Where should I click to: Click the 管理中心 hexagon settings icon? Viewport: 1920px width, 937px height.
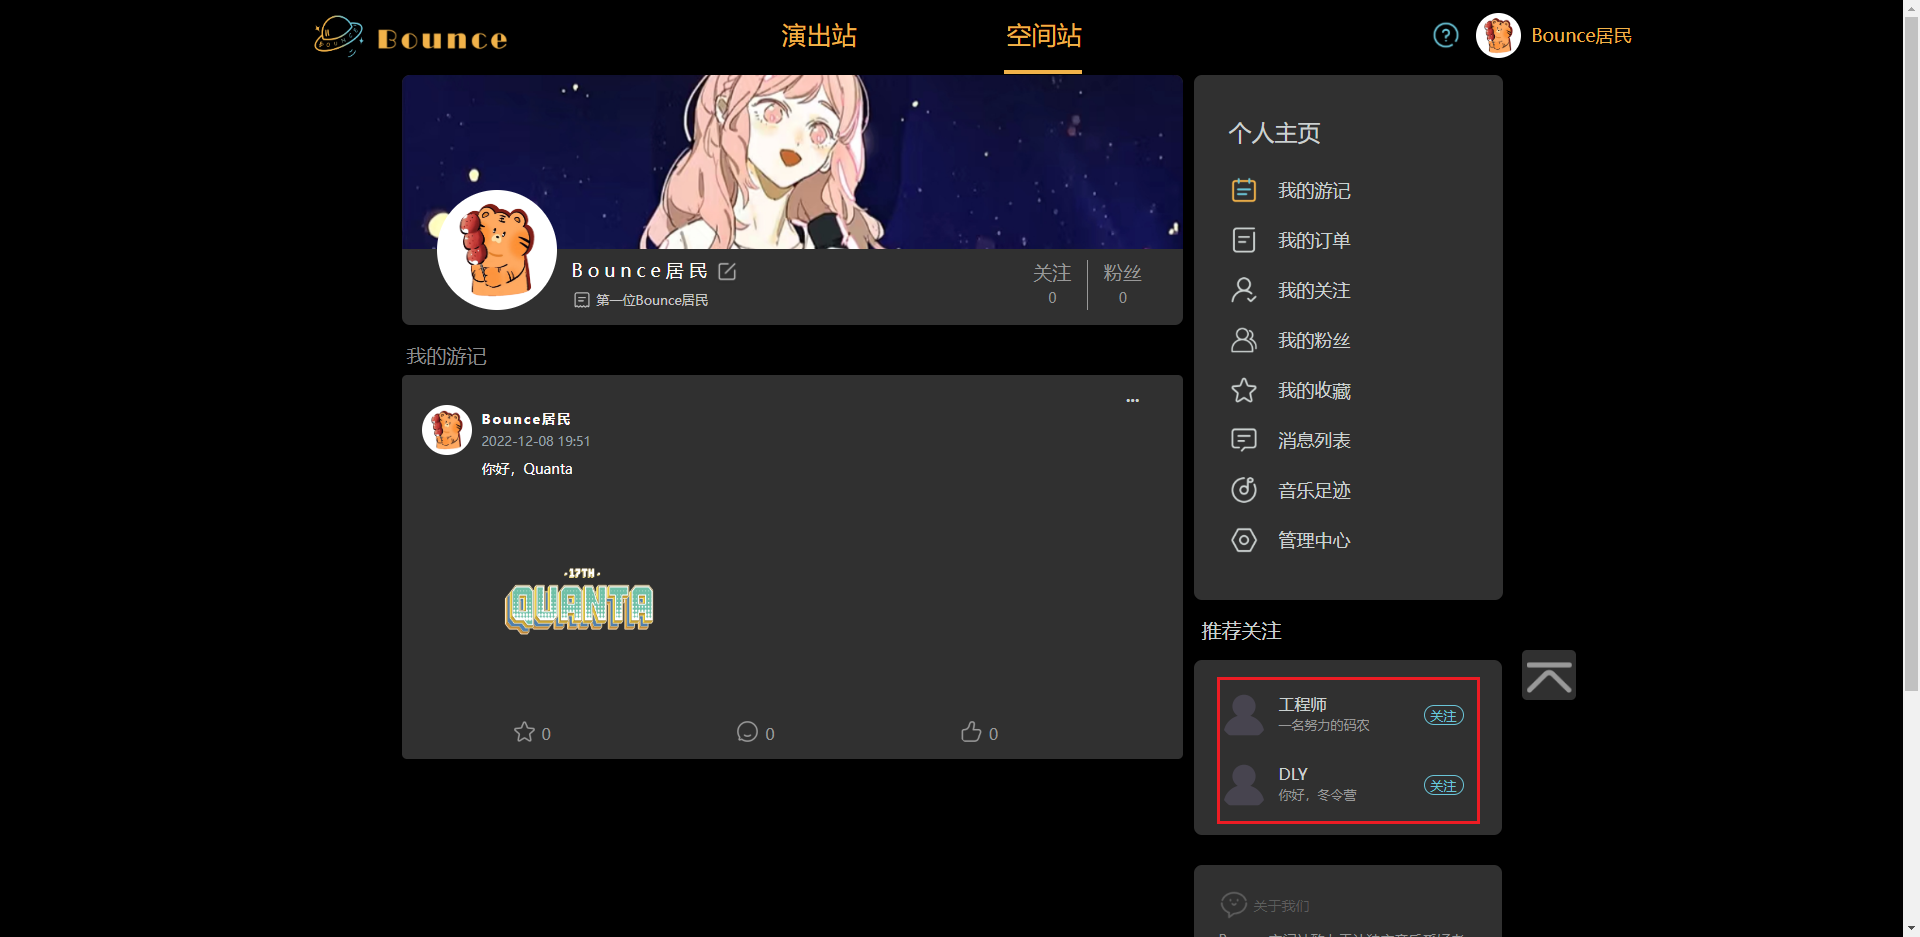point(1243,540)
